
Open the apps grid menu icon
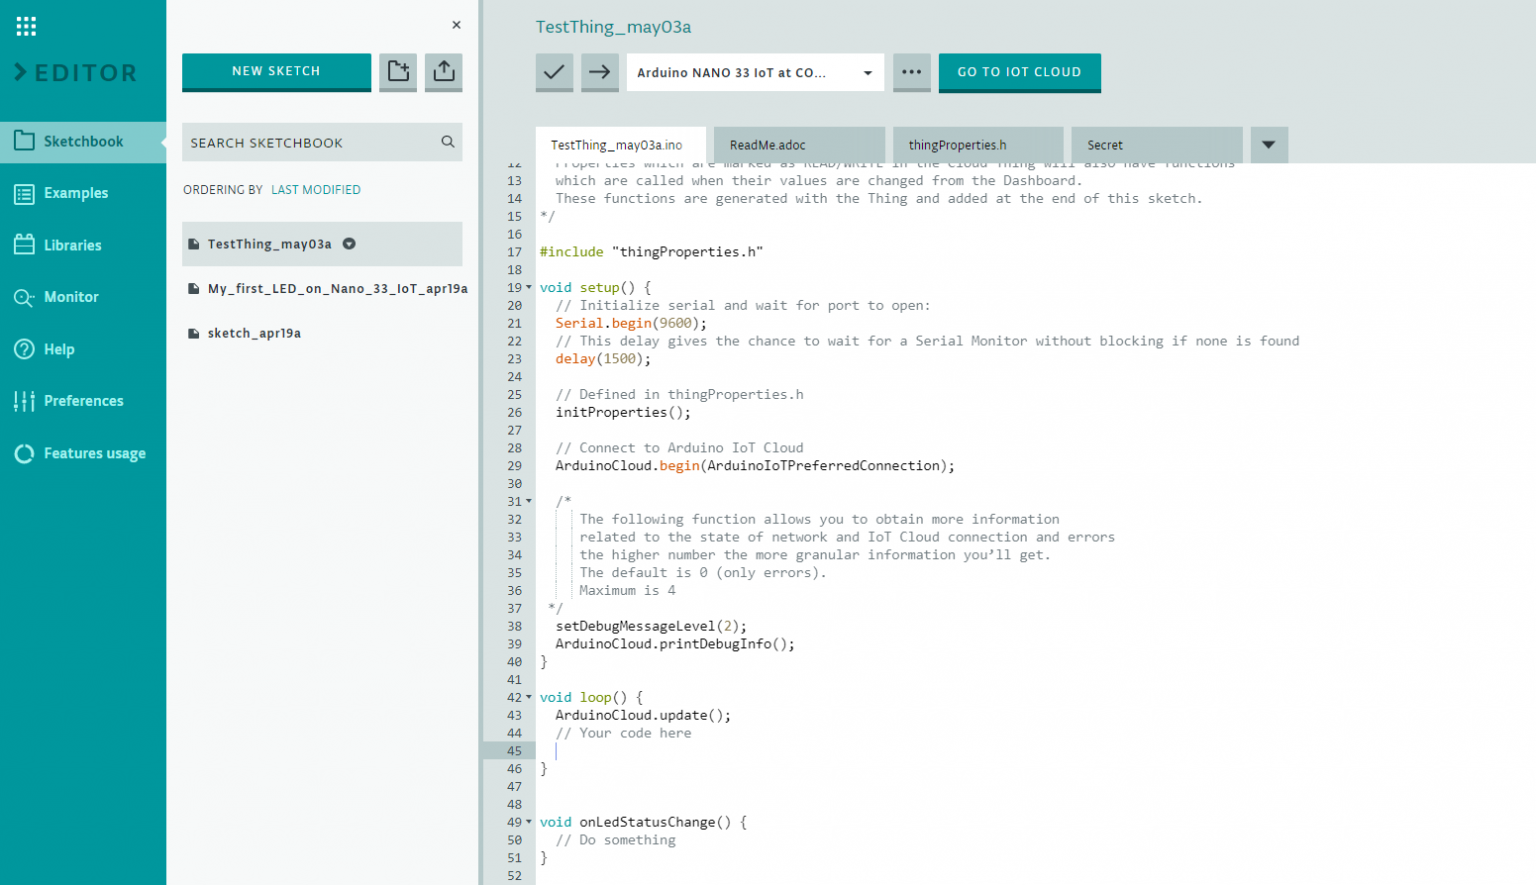26,26
